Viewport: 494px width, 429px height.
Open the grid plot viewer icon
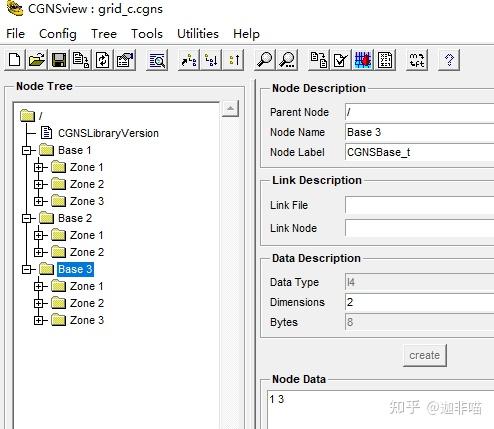(x=363, y=60)
